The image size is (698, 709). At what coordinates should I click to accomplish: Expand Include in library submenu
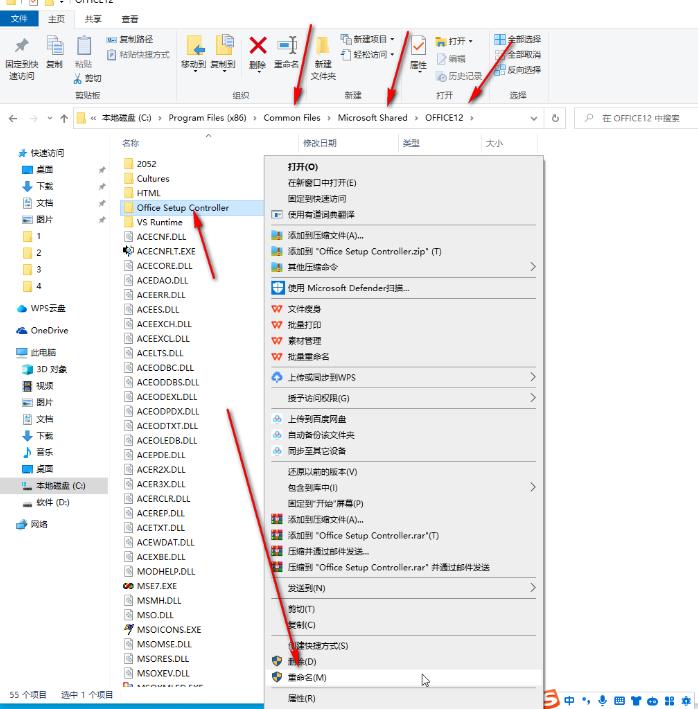click(x=533, y=487)
